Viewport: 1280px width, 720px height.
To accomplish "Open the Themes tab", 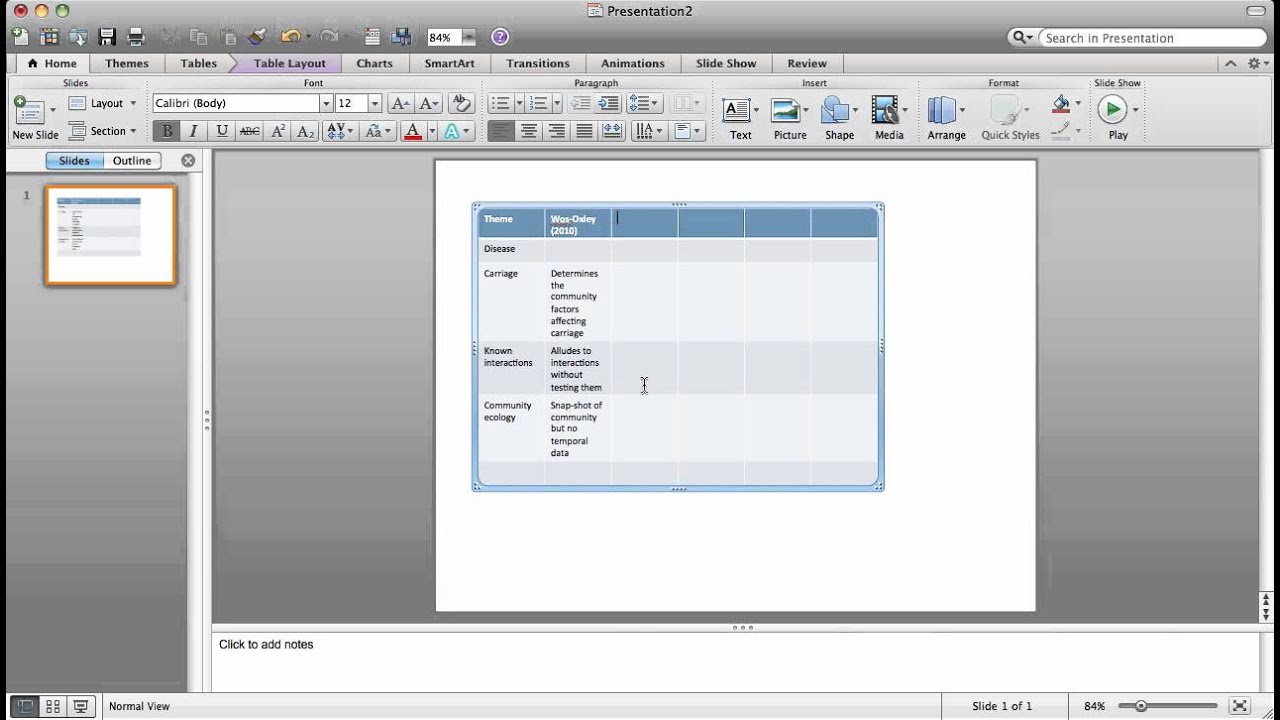I will 127,63.
